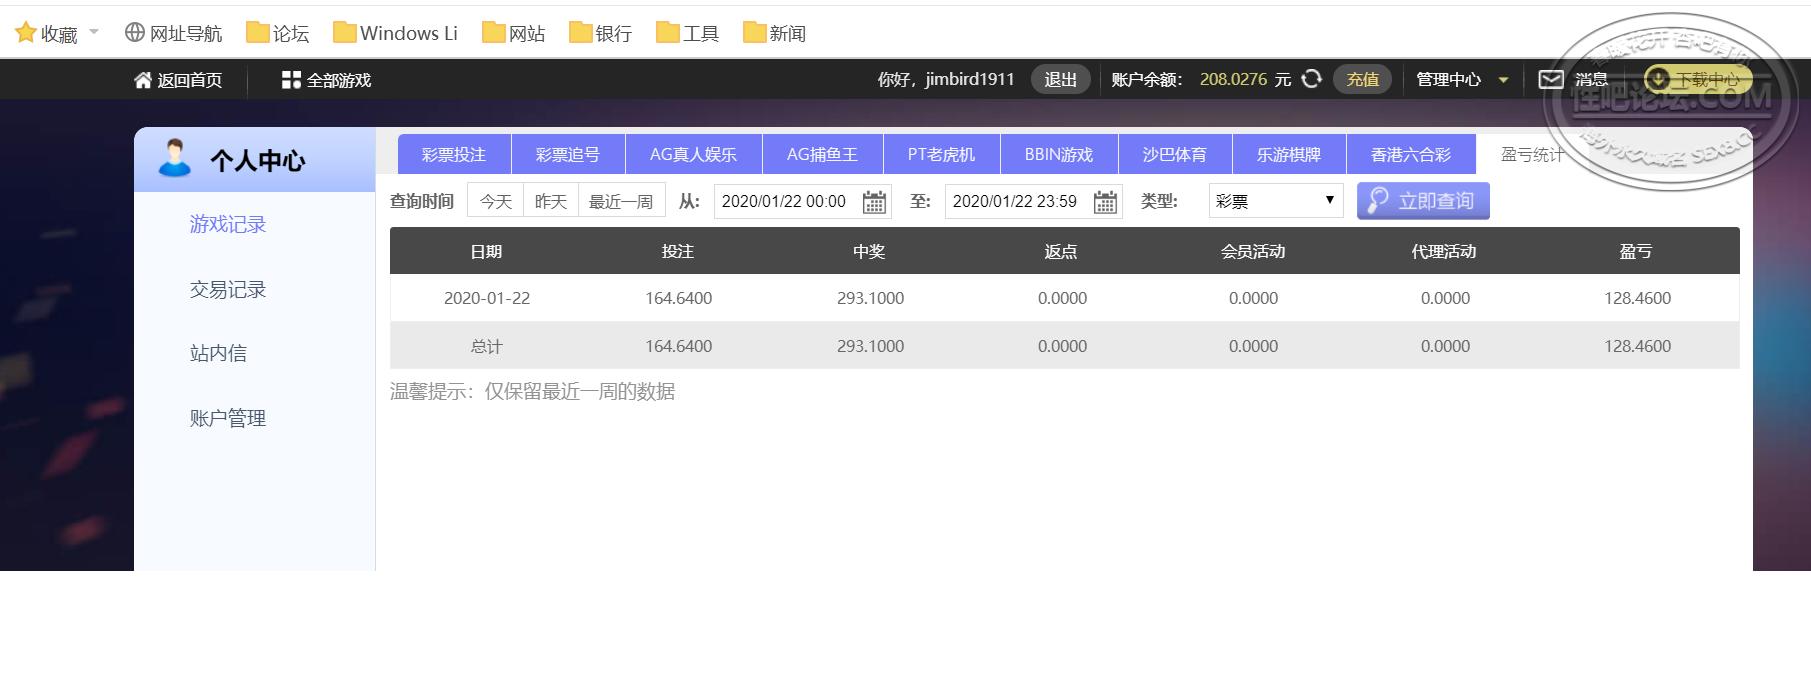Select the 最近一周 time filter

[621, 201]
